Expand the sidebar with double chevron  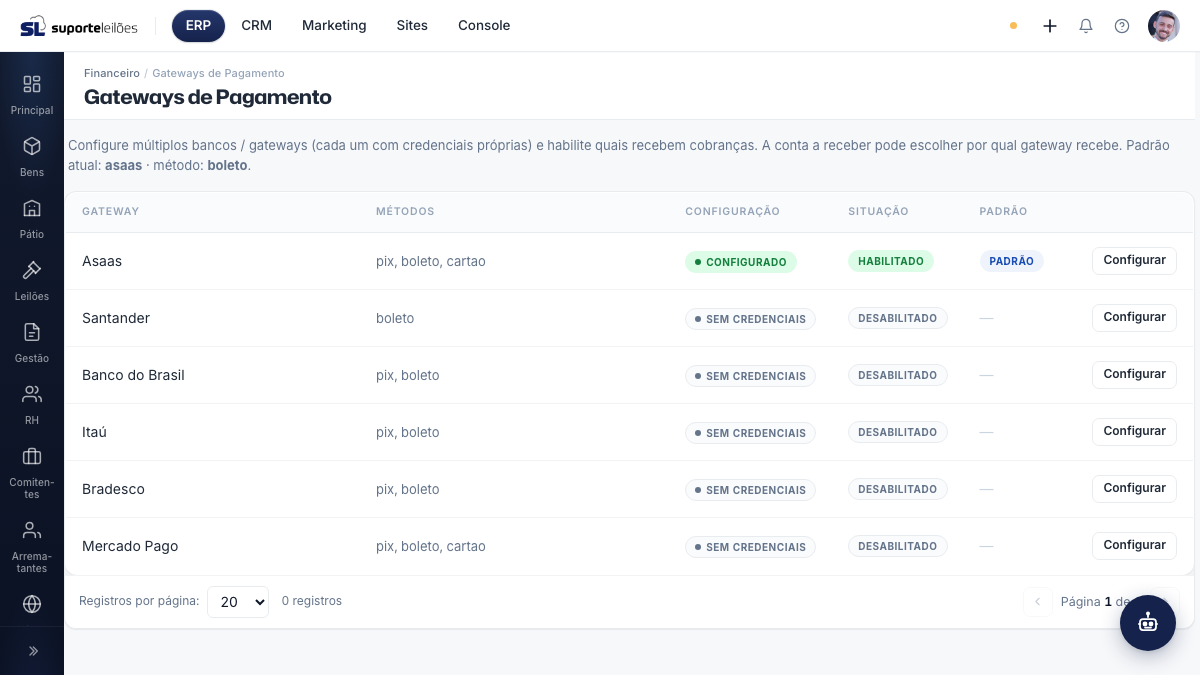point(32,651)
